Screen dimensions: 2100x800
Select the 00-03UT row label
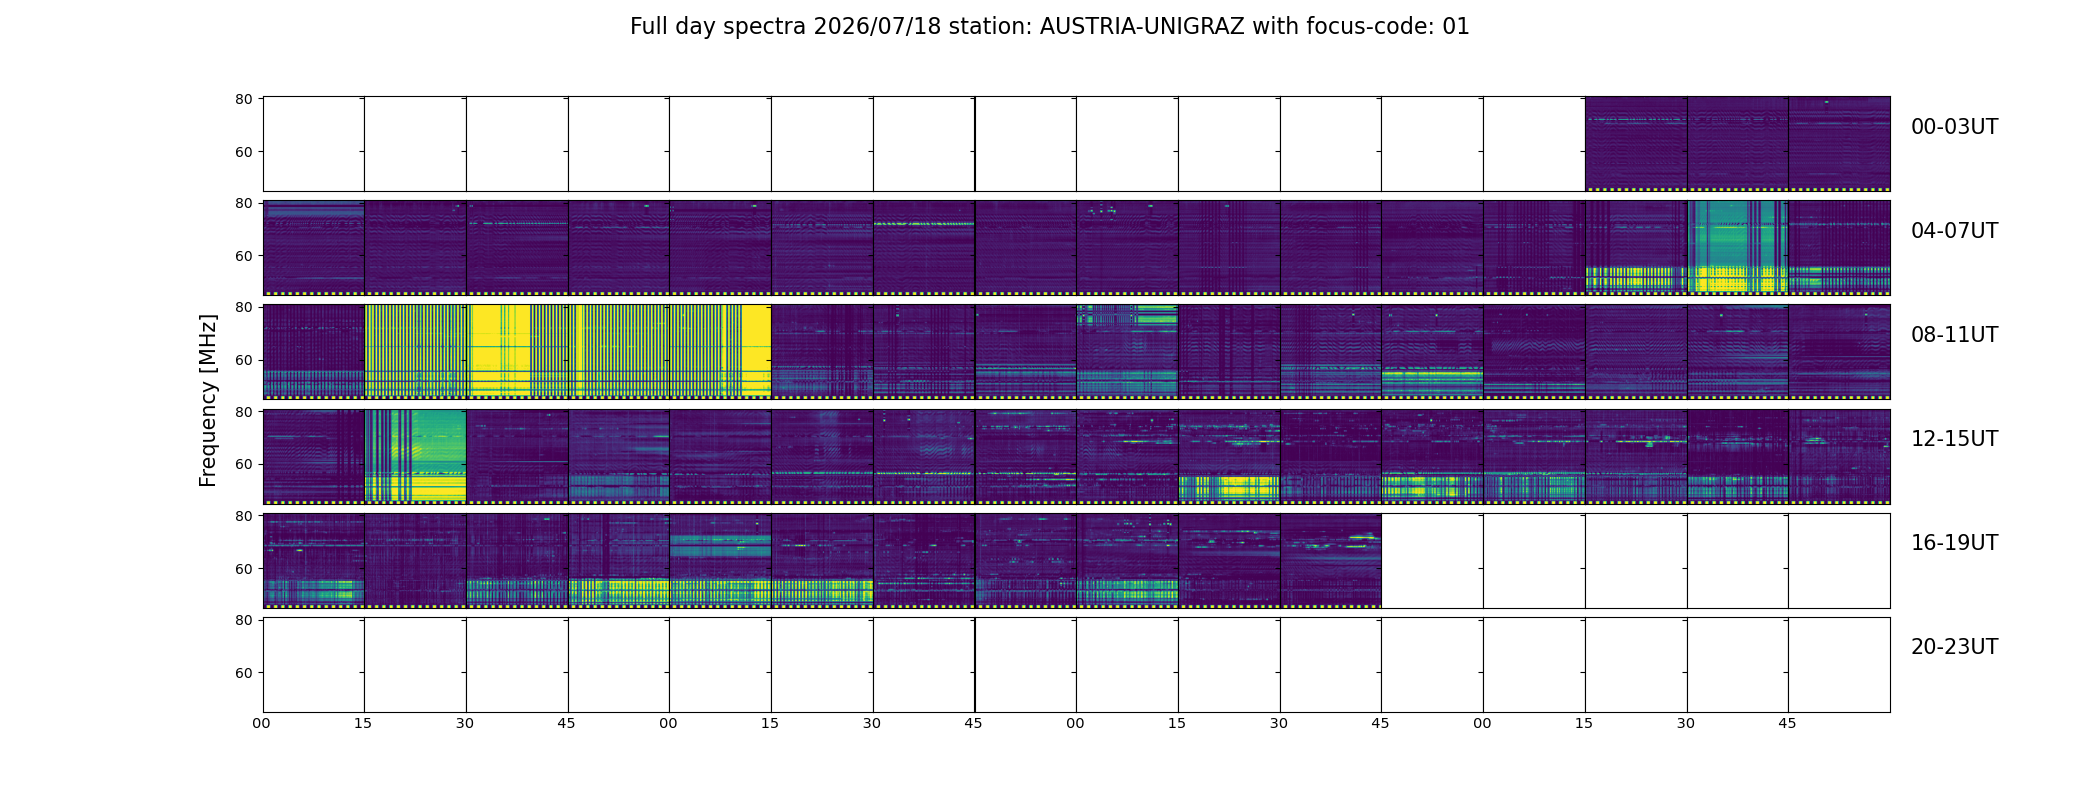[x=1954, y=127]
